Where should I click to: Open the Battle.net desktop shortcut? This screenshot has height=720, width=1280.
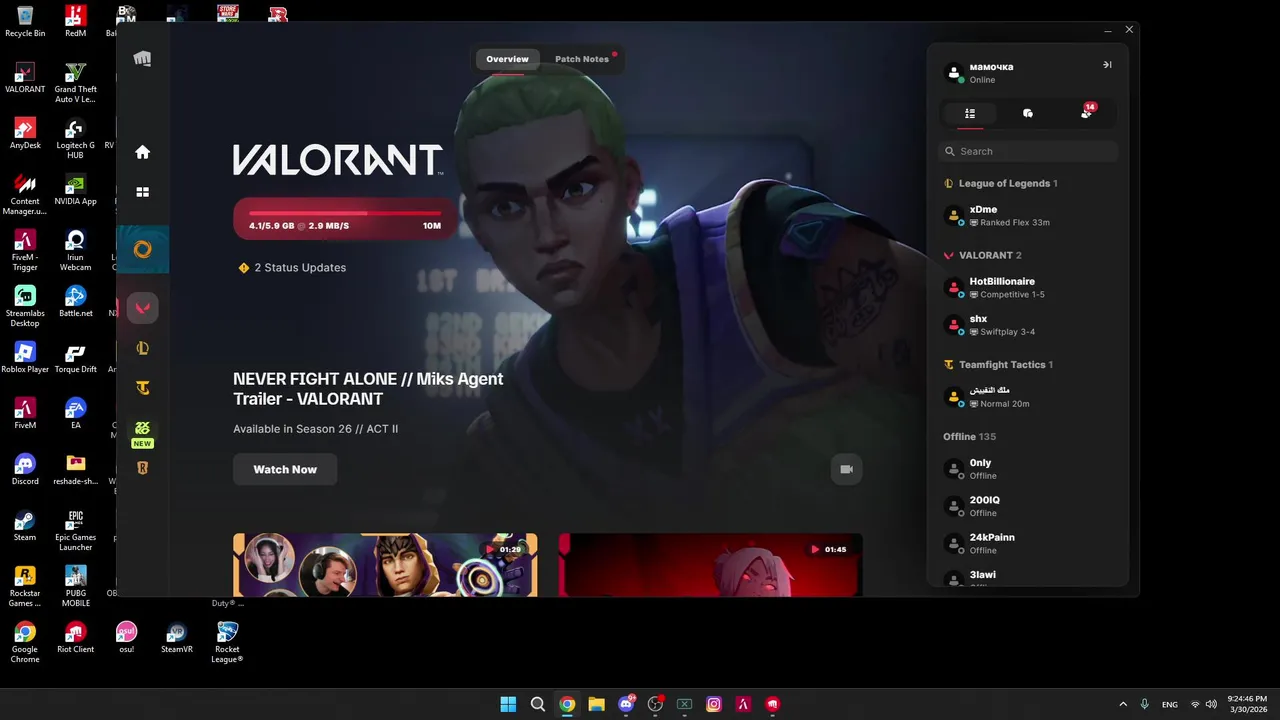(75, 302)
